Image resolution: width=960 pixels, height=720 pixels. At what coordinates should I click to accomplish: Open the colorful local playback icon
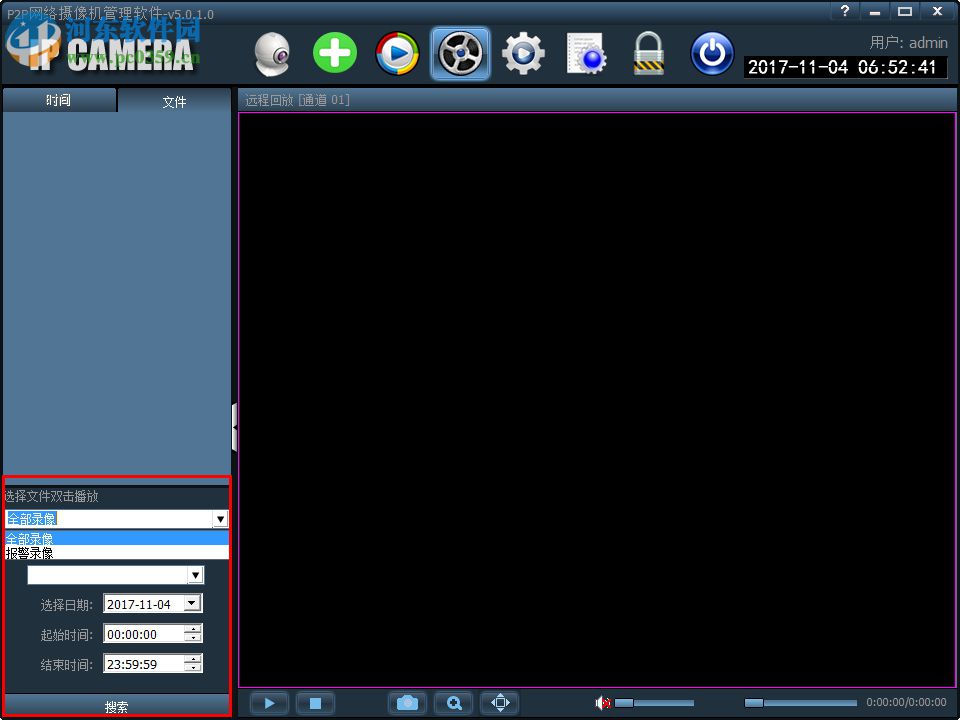(x=397, y=54)
